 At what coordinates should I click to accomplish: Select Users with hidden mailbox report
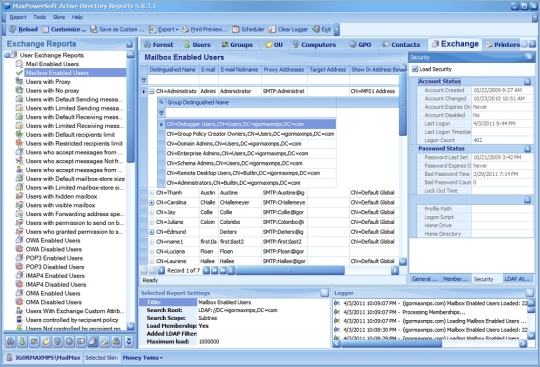click(x=61, y=197)
